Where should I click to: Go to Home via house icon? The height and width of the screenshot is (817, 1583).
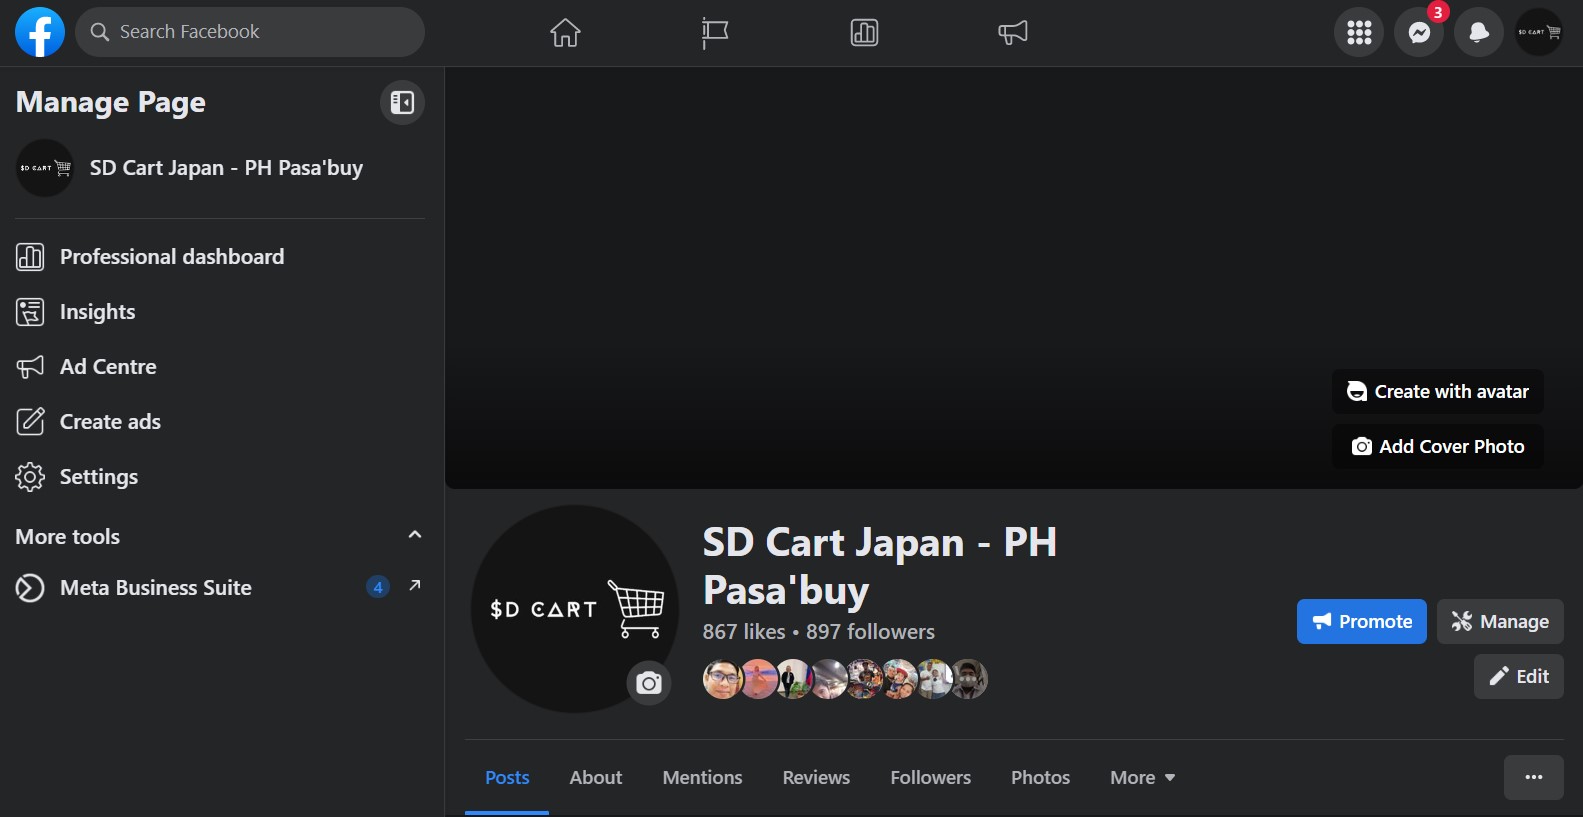[565, 33]
